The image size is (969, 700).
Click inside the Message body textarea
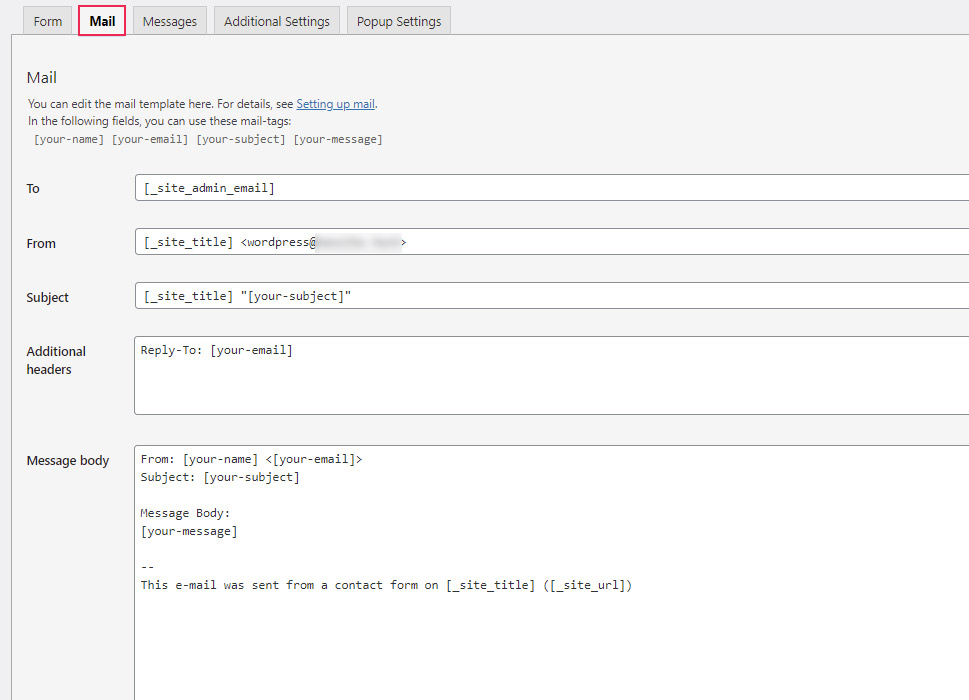[550, 620]
